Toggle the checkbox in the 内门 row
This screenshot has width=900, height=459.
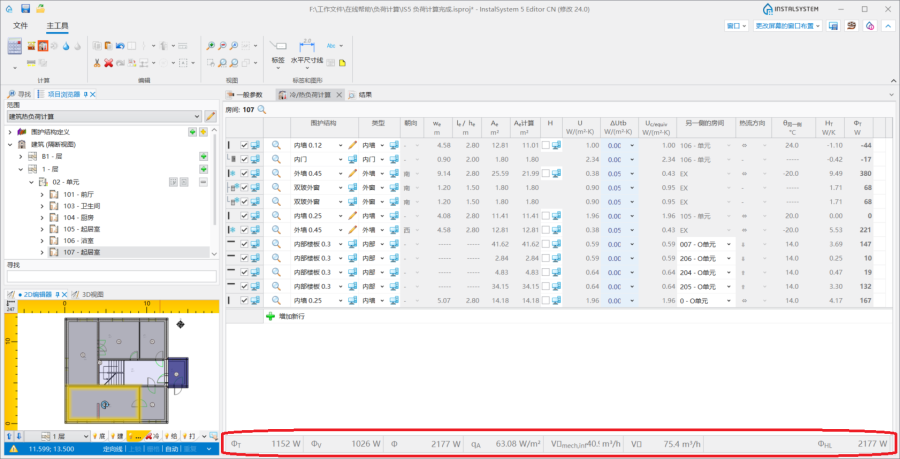point(243,159)
